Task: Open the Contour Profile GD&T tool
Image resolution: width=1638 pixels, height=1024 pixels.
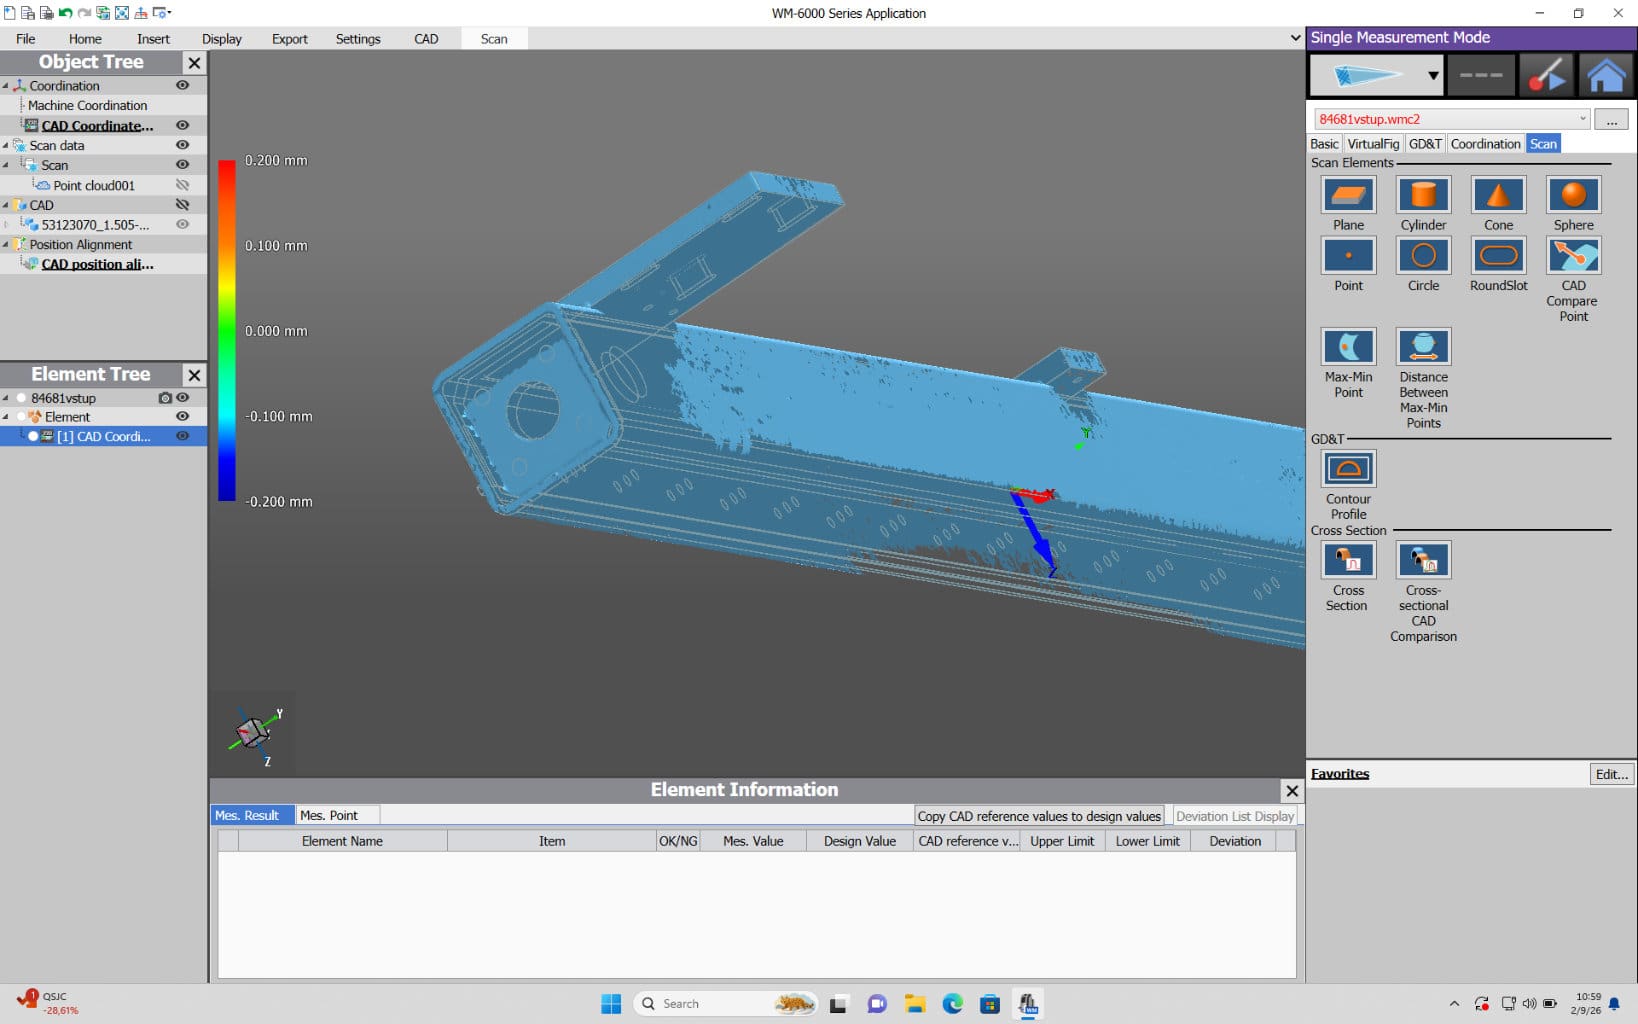Action: [1347, 469]
